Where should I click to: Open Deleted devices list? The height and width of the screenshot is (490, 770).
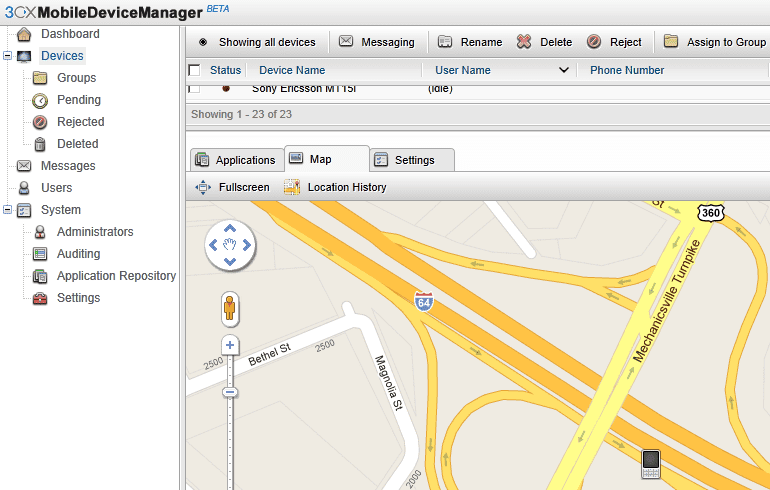point(78,144)
